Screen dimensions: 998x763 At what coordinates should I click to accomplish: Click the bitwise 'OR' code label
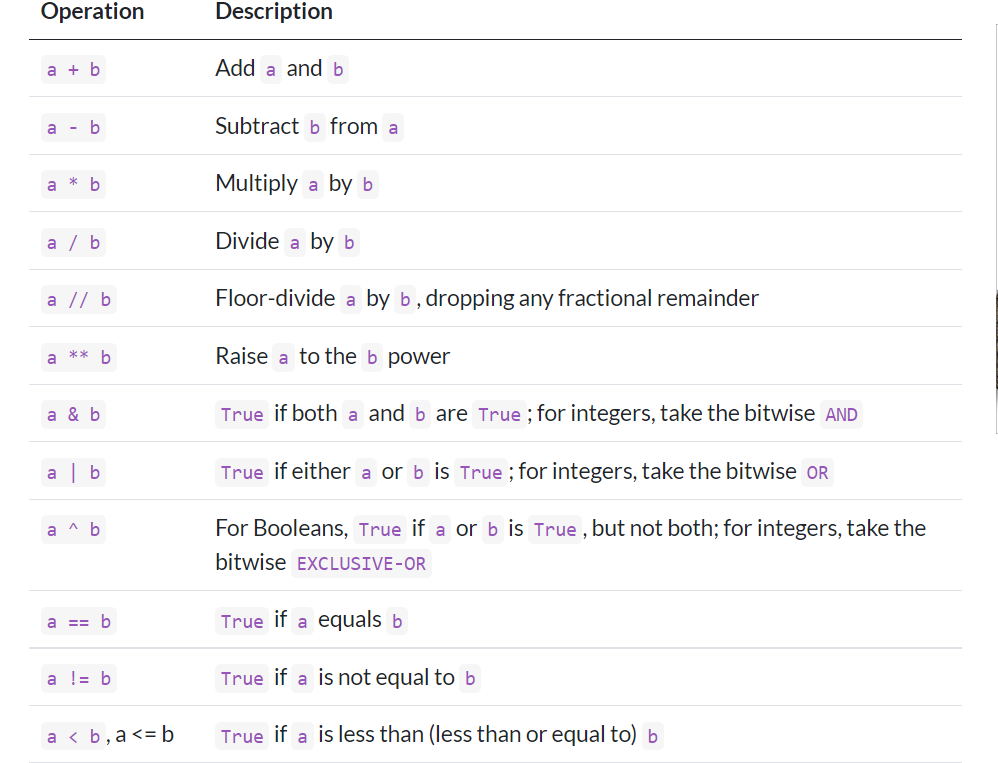tap(817, 473)
